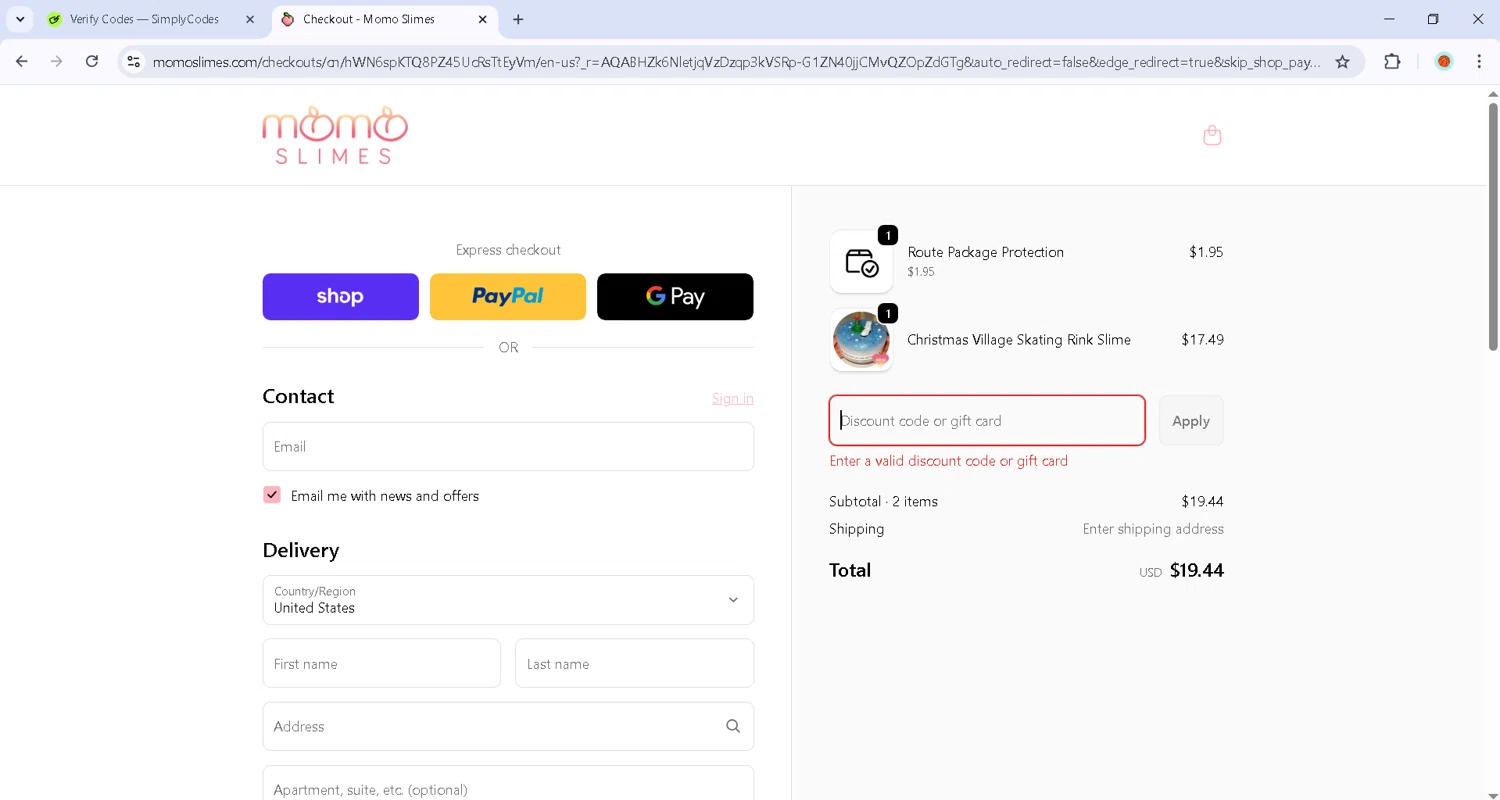Reload the checkout page

coord(92,62)
